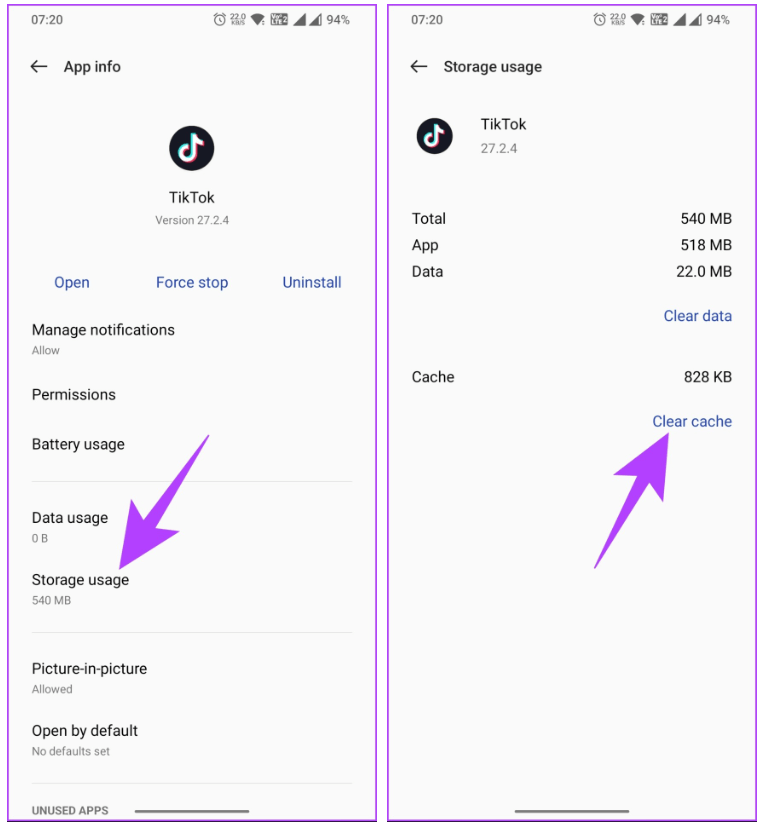763x829 pixels.
Task: Tap battery percentage in left status bar
Action: (338, 20)
